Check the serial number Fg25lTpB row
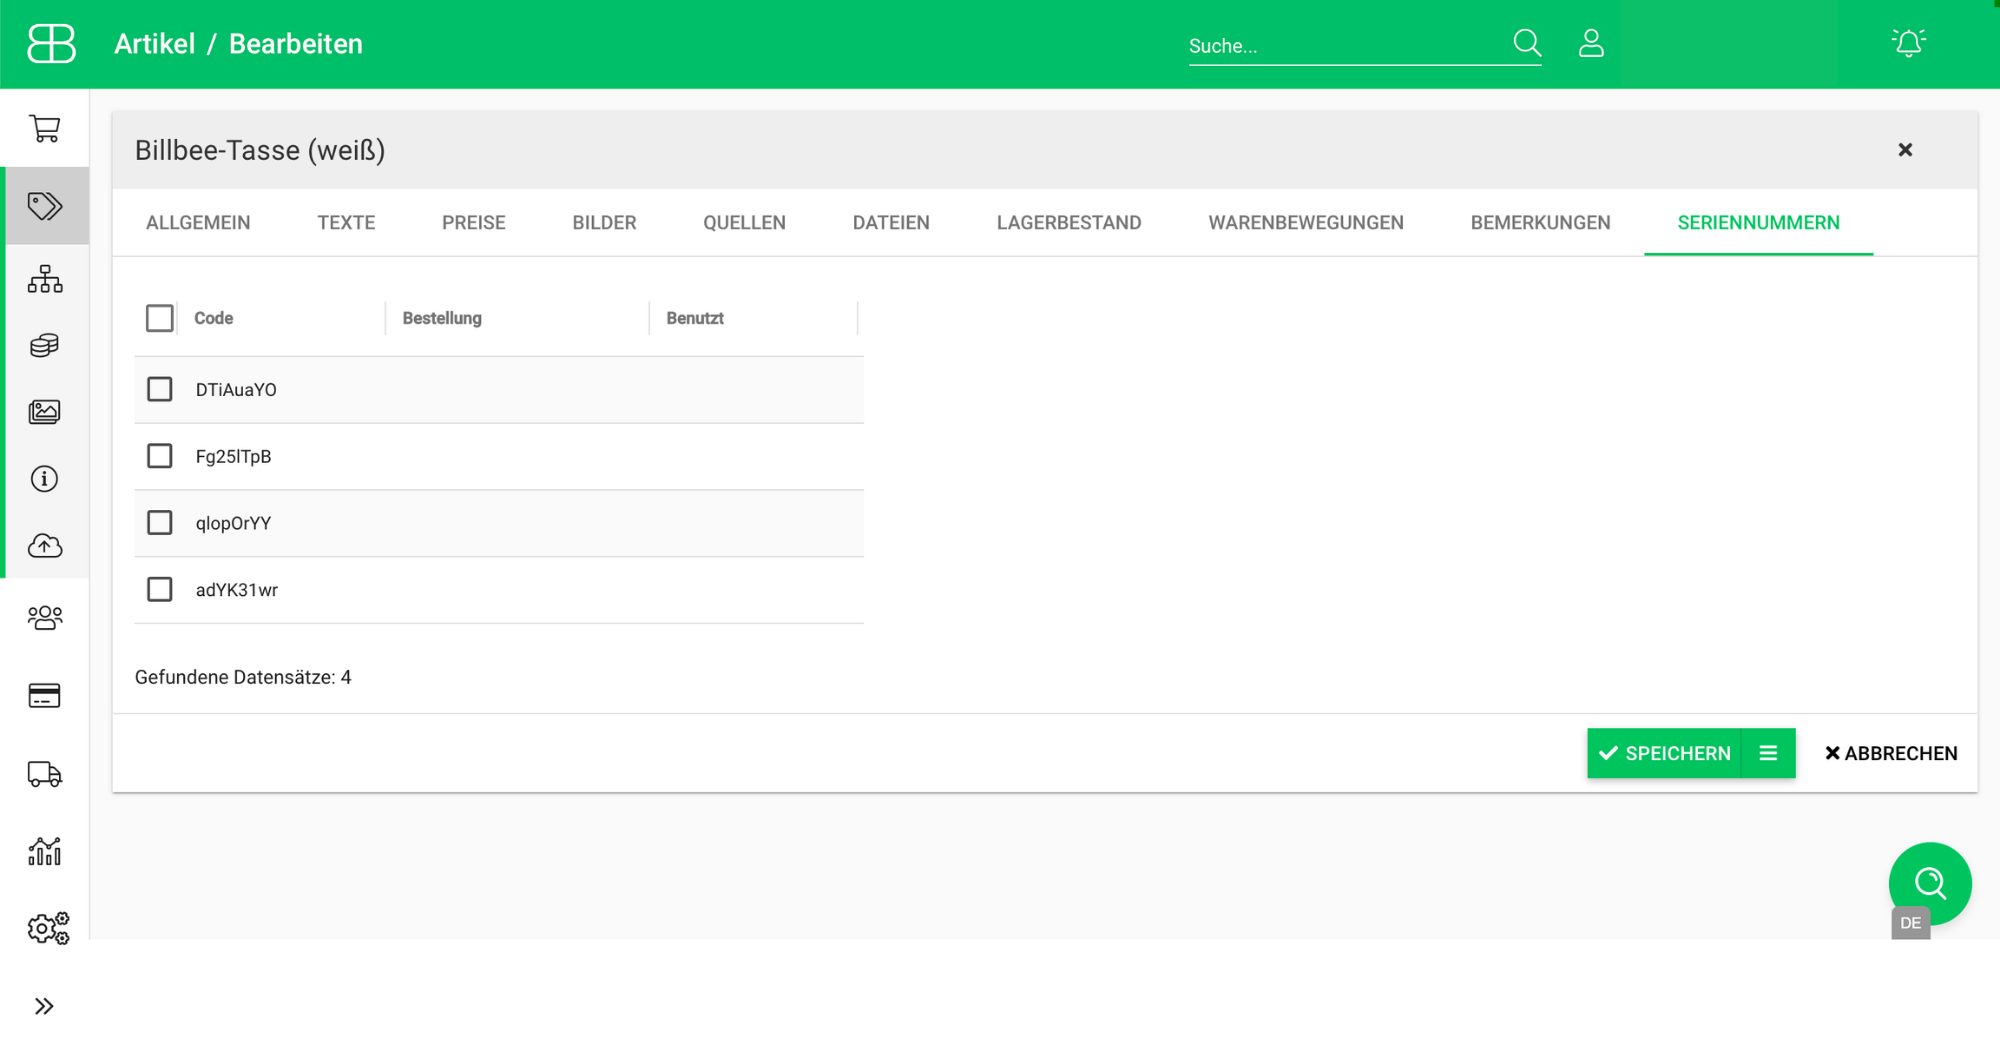 [159, 455]
